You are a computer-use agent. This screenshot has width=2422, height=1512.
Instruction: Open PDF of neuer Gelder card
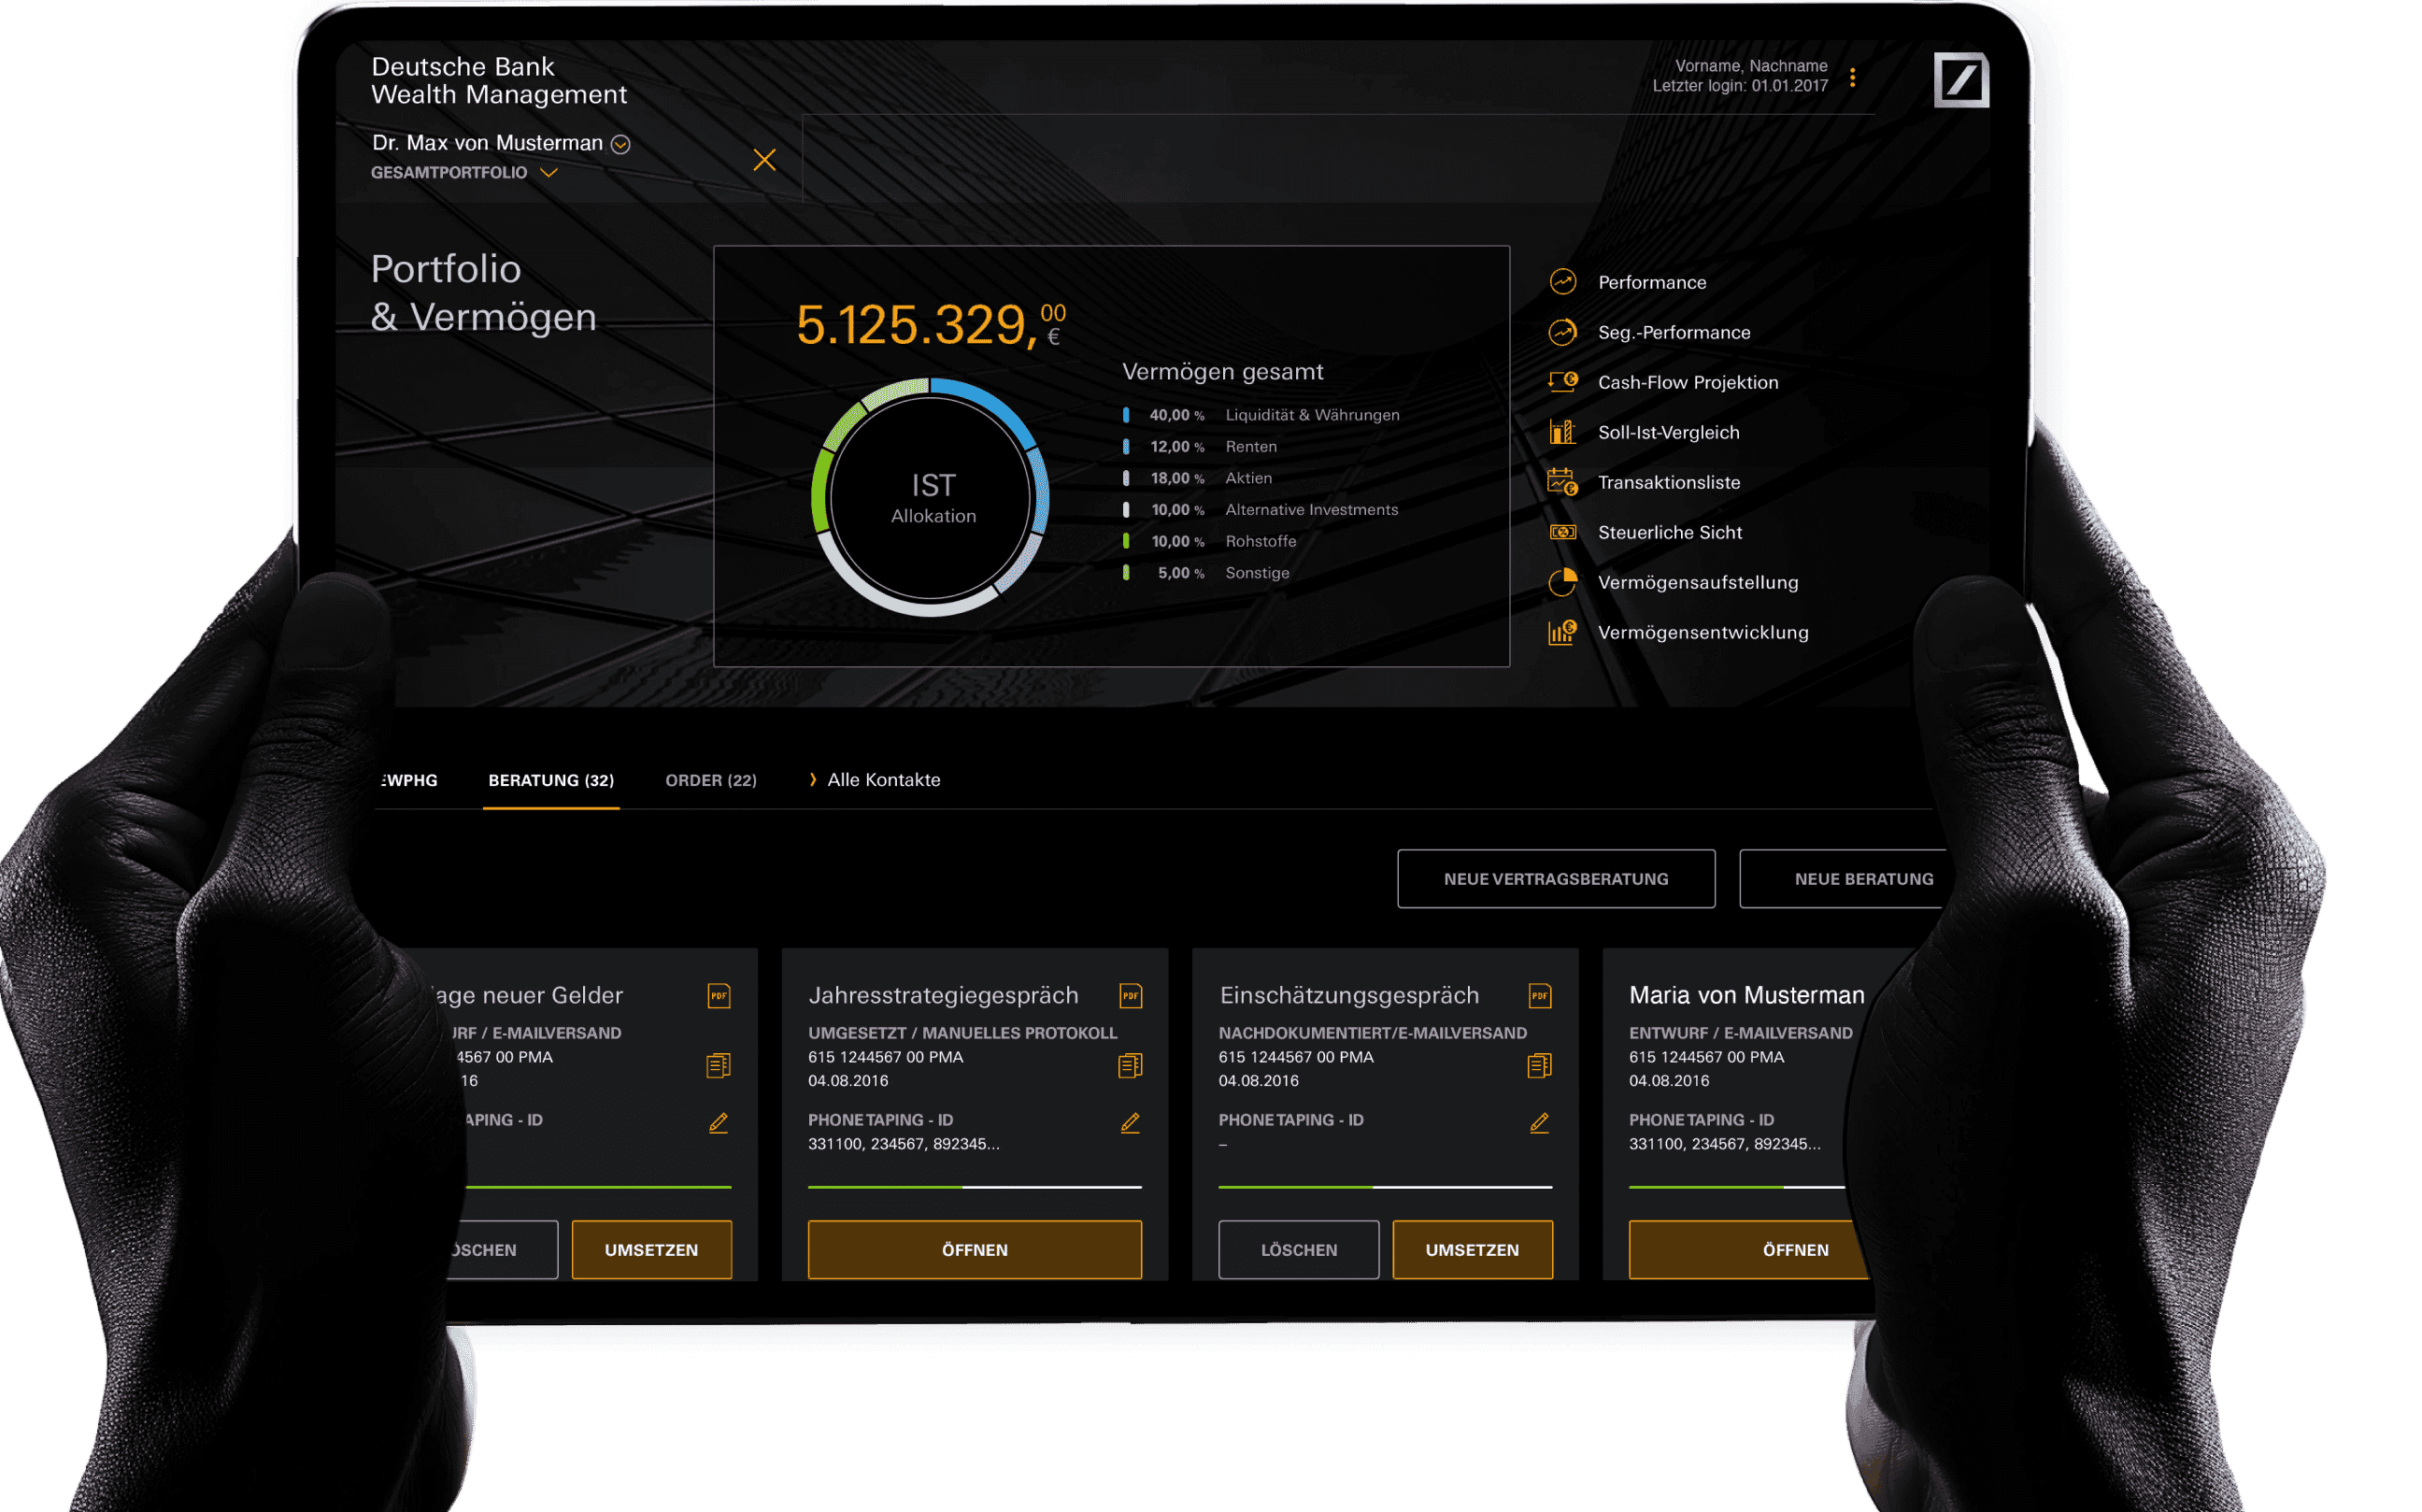tap(718, 996)
